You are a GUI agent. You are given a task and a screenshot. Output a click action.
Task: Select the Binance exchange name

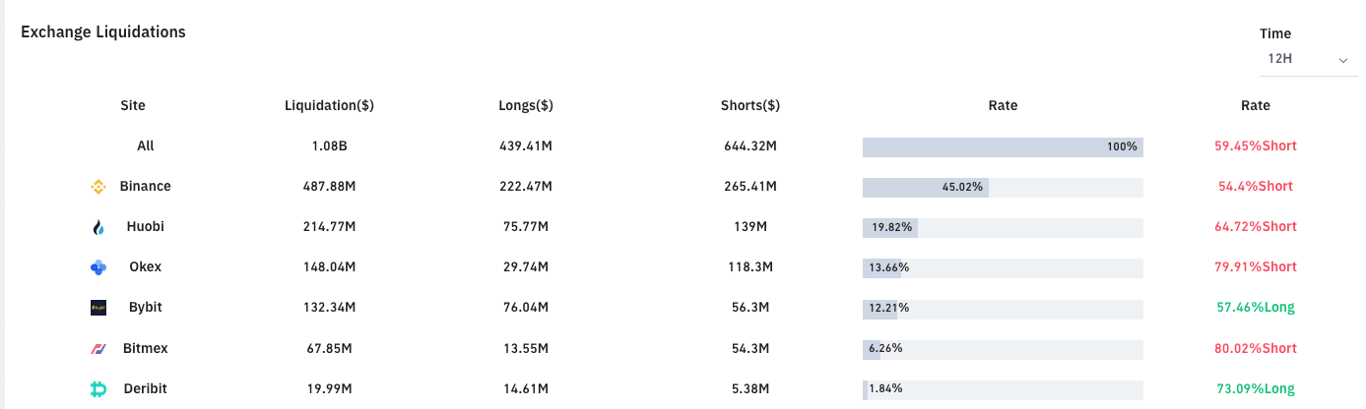click(x=145, y=186)
